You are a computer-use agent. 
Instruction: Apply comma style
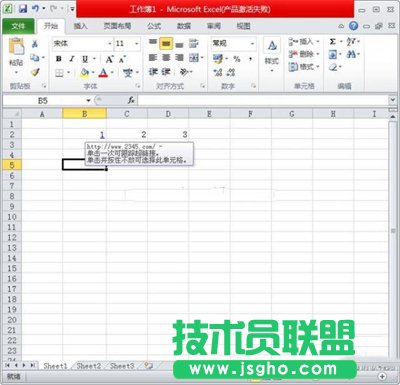point(250,59)
